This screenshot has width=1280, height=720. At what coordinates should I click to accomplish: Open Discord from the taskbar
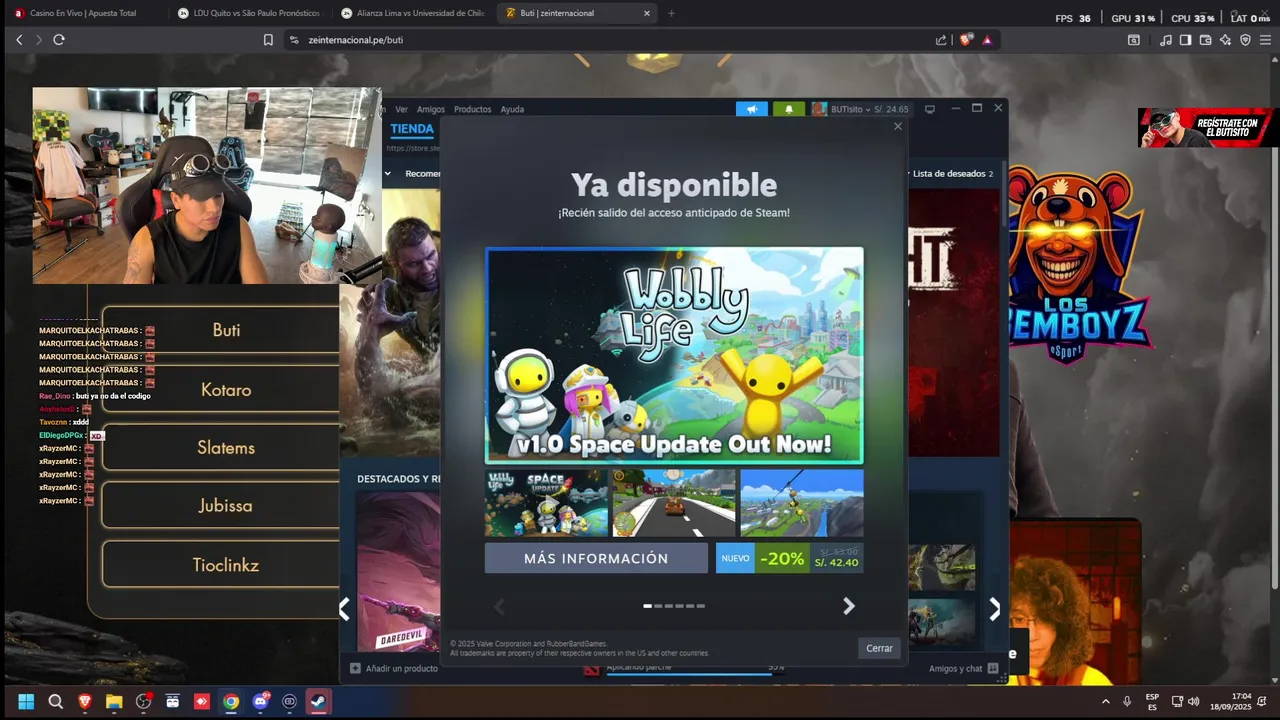261,702
